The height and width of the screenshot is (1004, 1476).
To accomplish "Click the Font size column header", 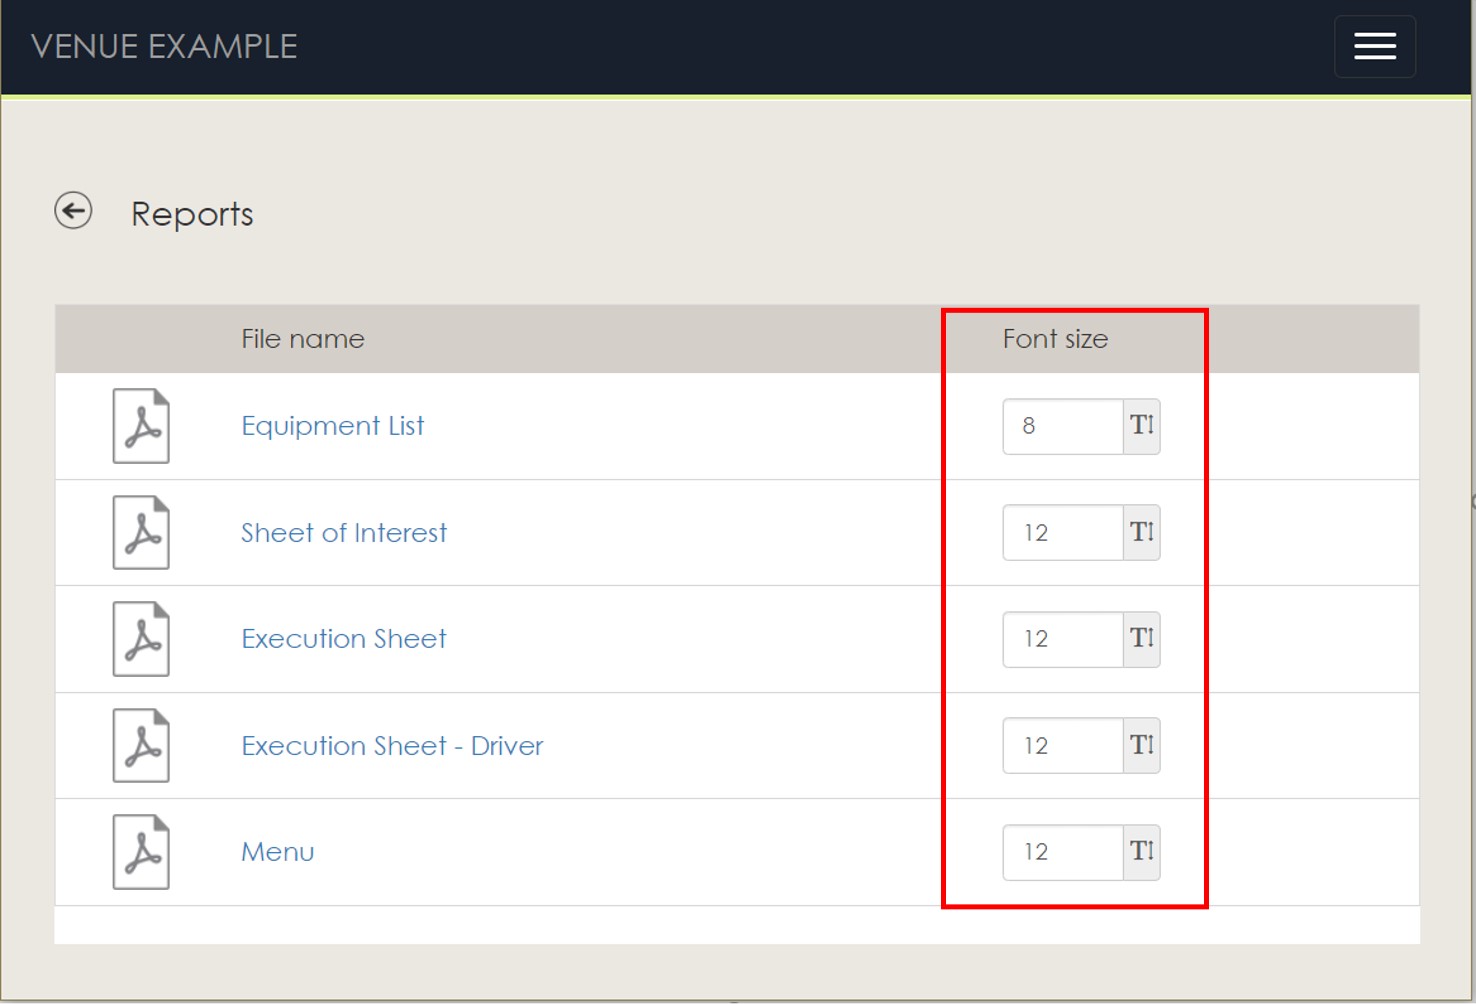I will tap(1055, 339).
